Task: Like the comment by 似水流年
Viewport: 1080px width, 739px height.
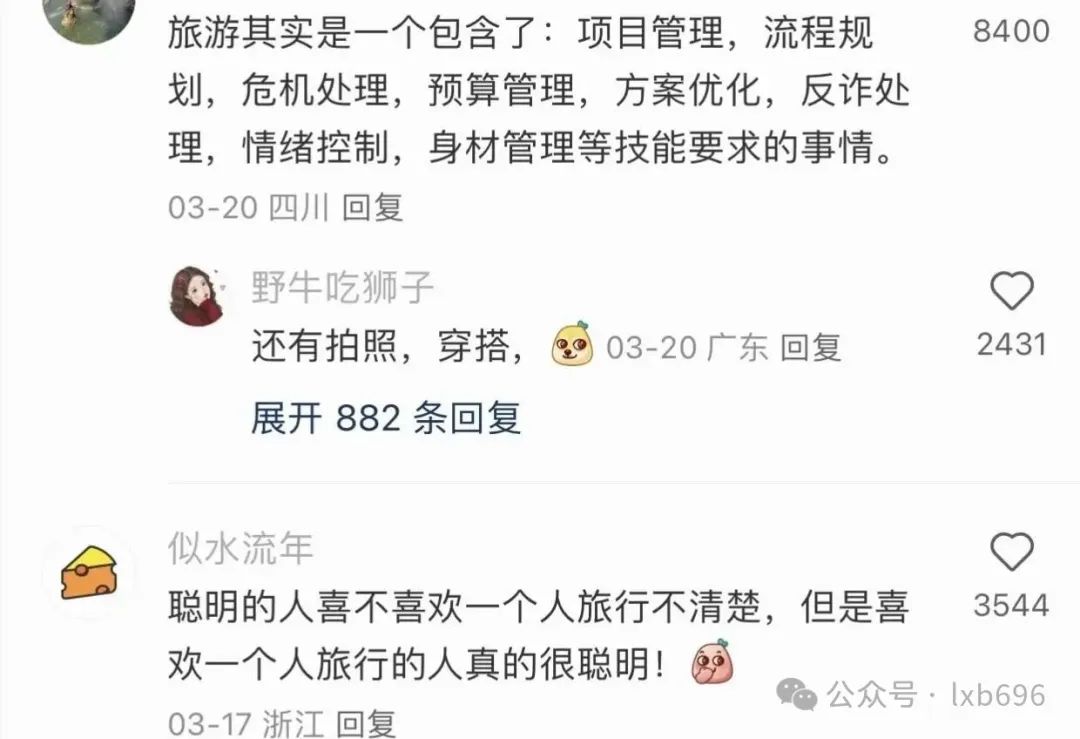Action: click(x=1012, y=552)
